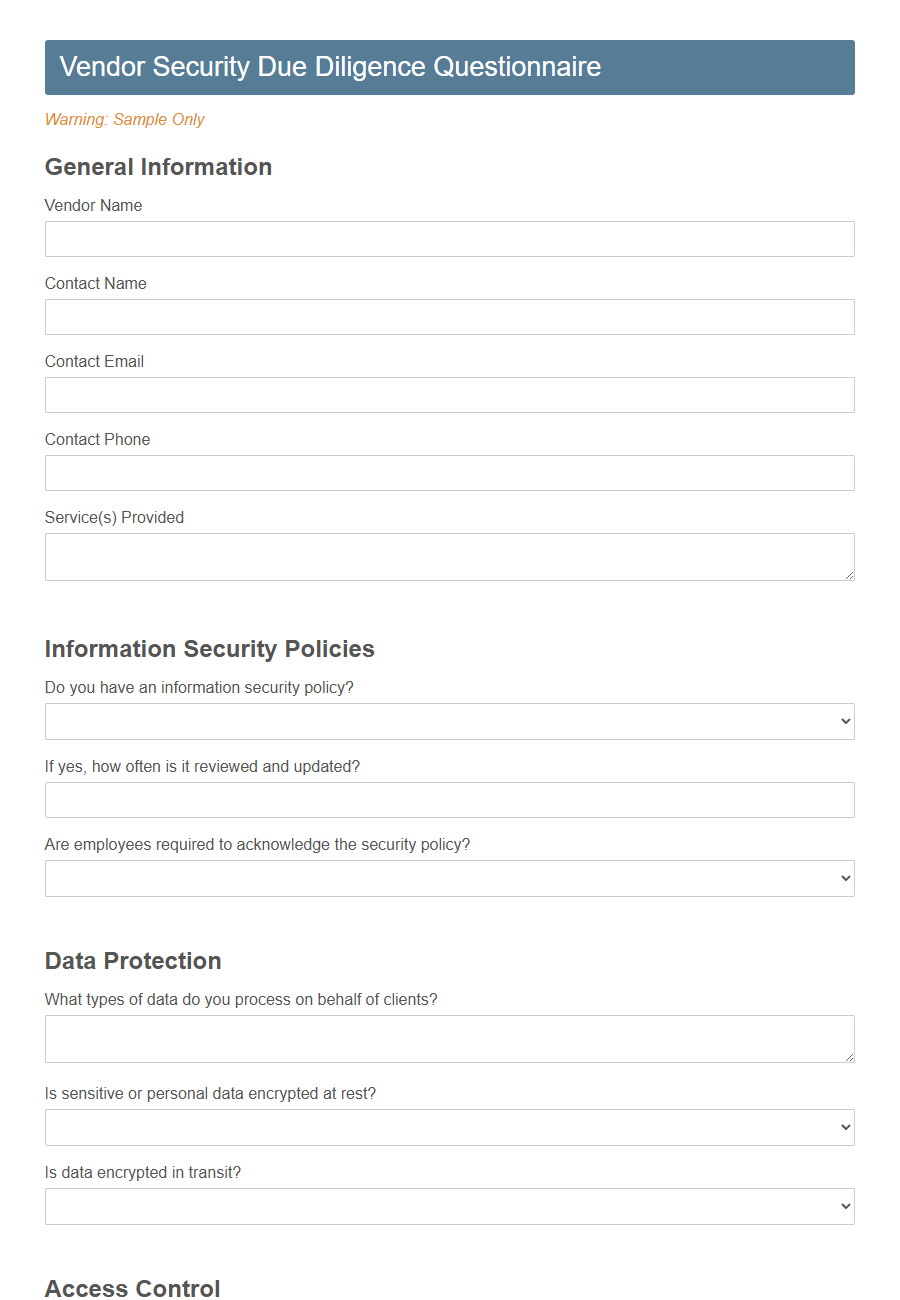Click the Vendor Name input field
Viewport: 900px width, 1300px height.
point(449,239)
